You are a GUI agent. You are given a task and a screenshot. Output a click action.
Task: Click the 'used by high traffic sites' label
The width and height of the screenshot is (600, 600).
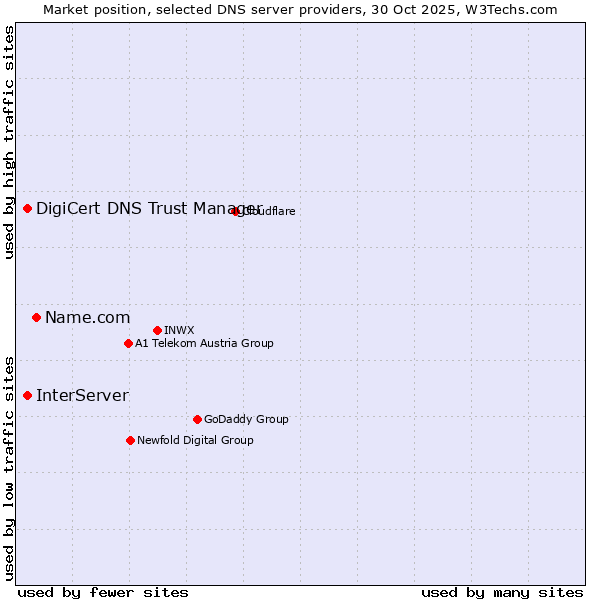click(9, 142)
